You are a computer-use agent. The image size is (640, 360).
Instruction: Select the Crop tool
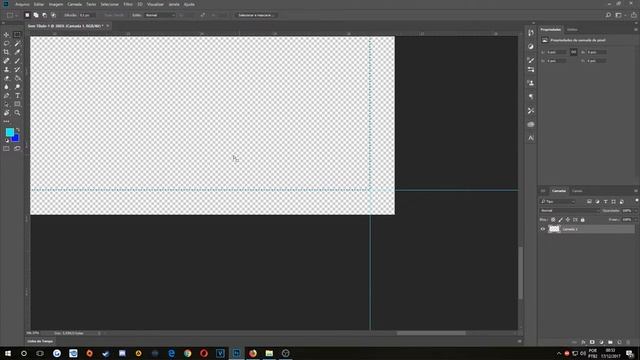coord(7,52)
